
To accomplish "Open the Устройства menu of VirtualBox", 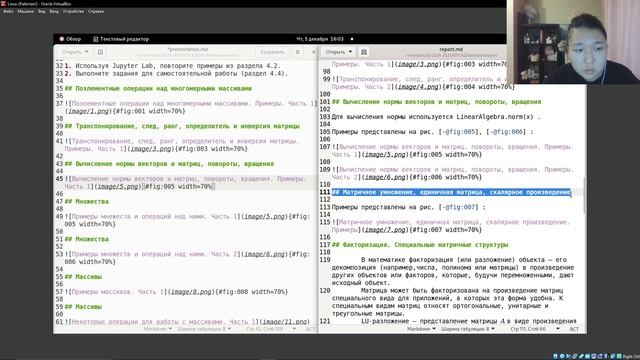I will point(73,11).
